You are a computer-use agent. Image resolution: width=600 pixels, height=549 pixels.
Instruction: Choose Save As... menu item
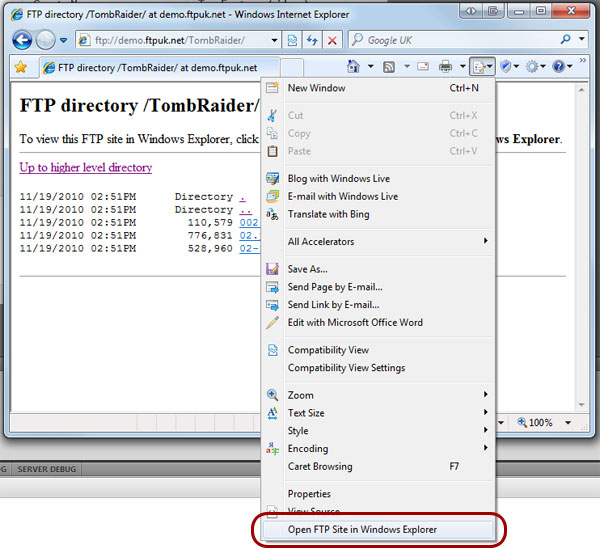pyautogui.click(x=379, y=269)
